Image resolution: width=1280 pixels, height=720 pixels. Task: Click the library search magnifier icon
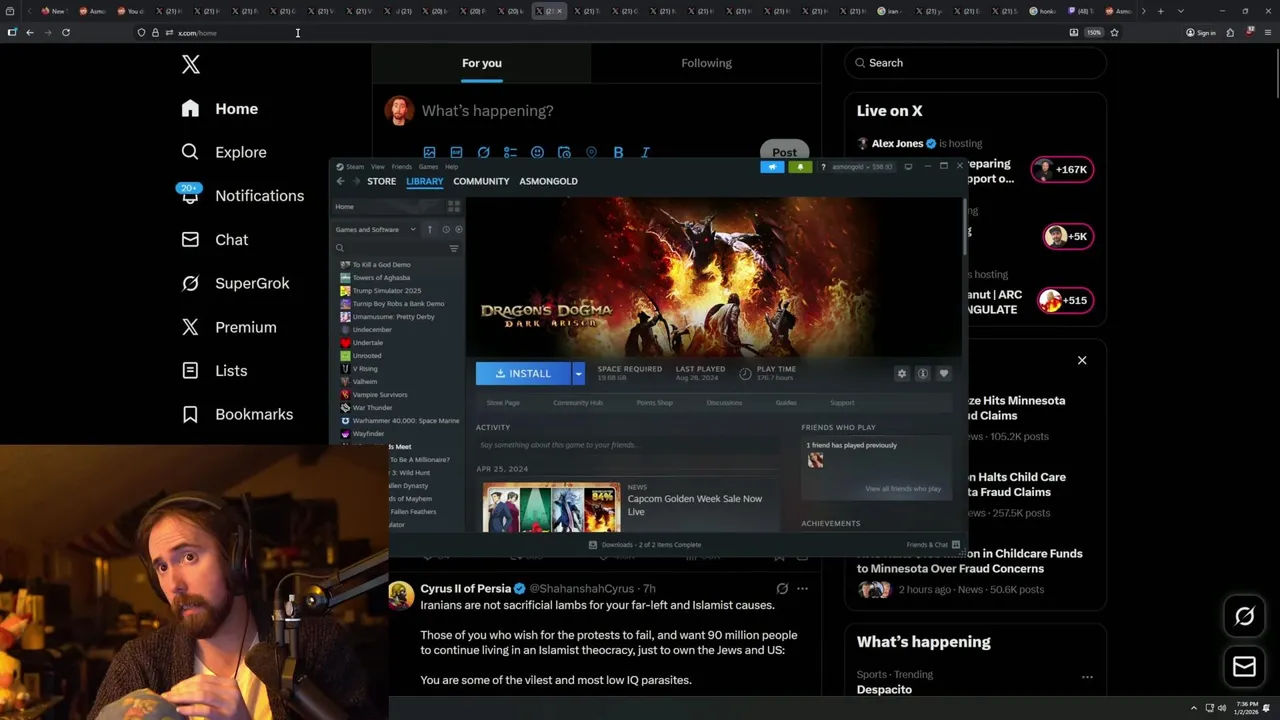point(340,248)
